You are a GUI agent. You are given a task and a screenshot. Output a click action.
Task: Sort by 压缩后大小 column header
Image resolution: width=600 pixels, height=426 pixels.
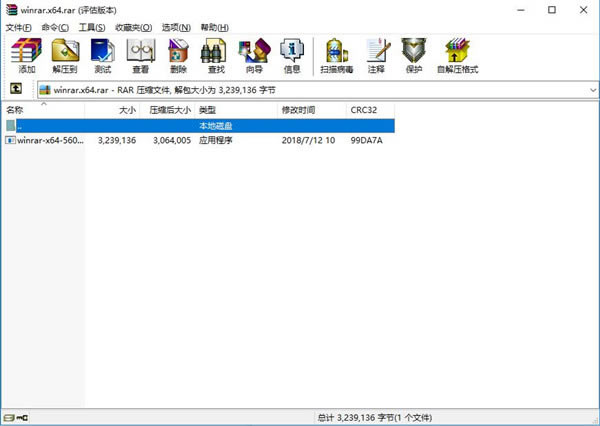pos(167,110)
